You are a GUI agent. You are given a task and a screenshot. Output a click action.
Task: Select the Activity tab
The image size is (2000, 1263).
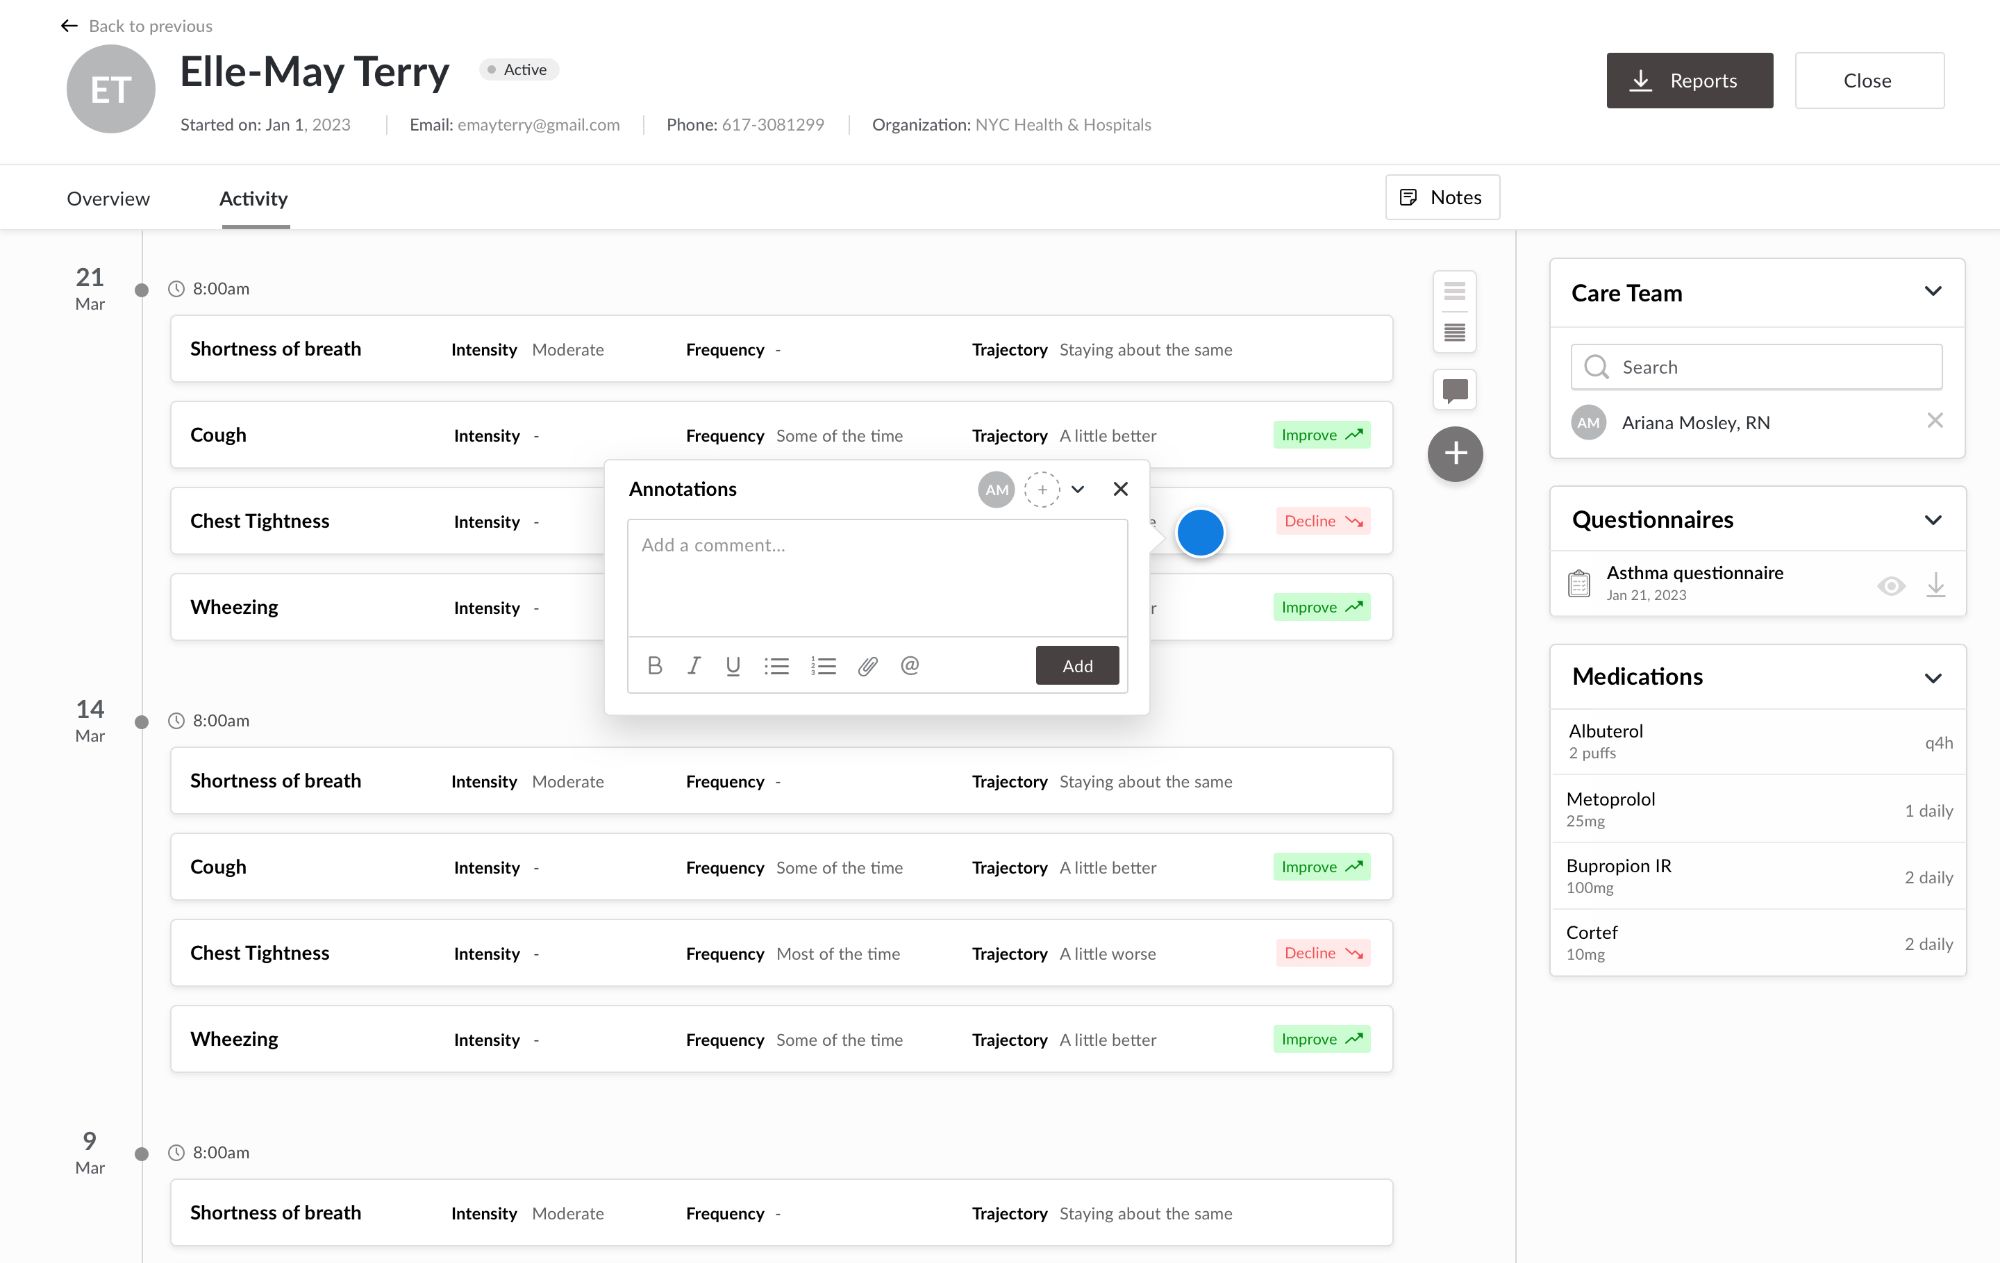pyautogui.click(x=254, y=199)
